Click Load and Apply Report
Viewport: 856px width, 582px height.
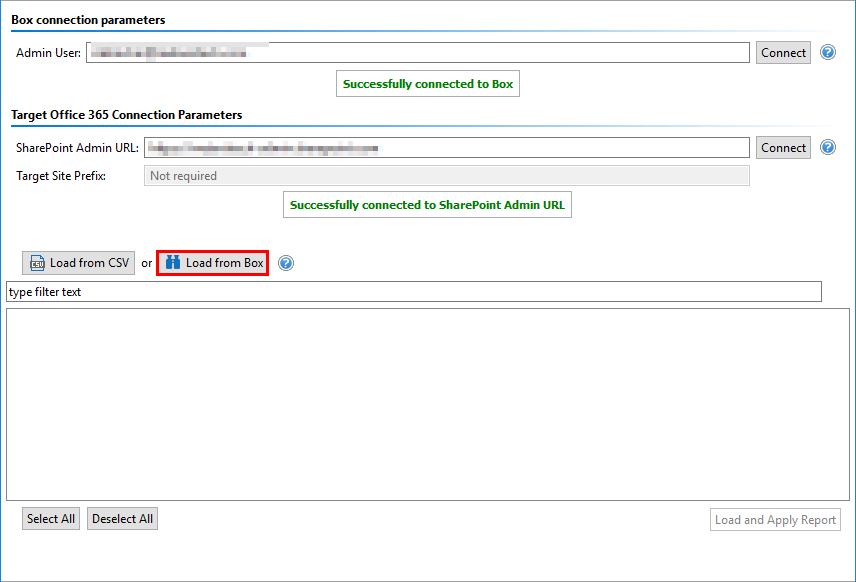click(775, 519)
